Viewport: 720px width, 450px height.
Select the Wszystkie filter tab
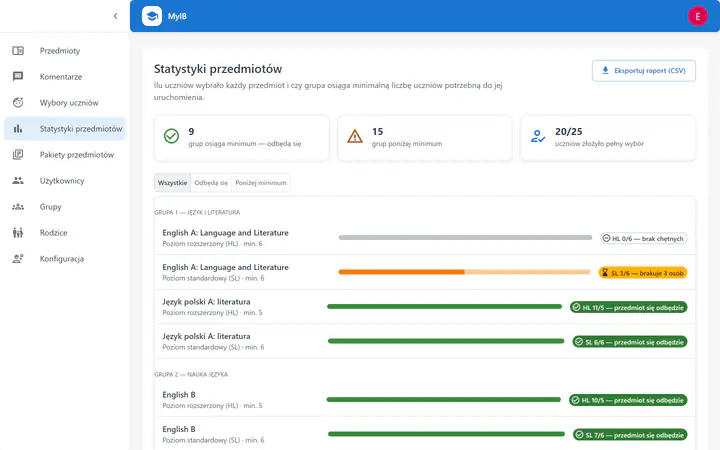click(x=172, y=183)
